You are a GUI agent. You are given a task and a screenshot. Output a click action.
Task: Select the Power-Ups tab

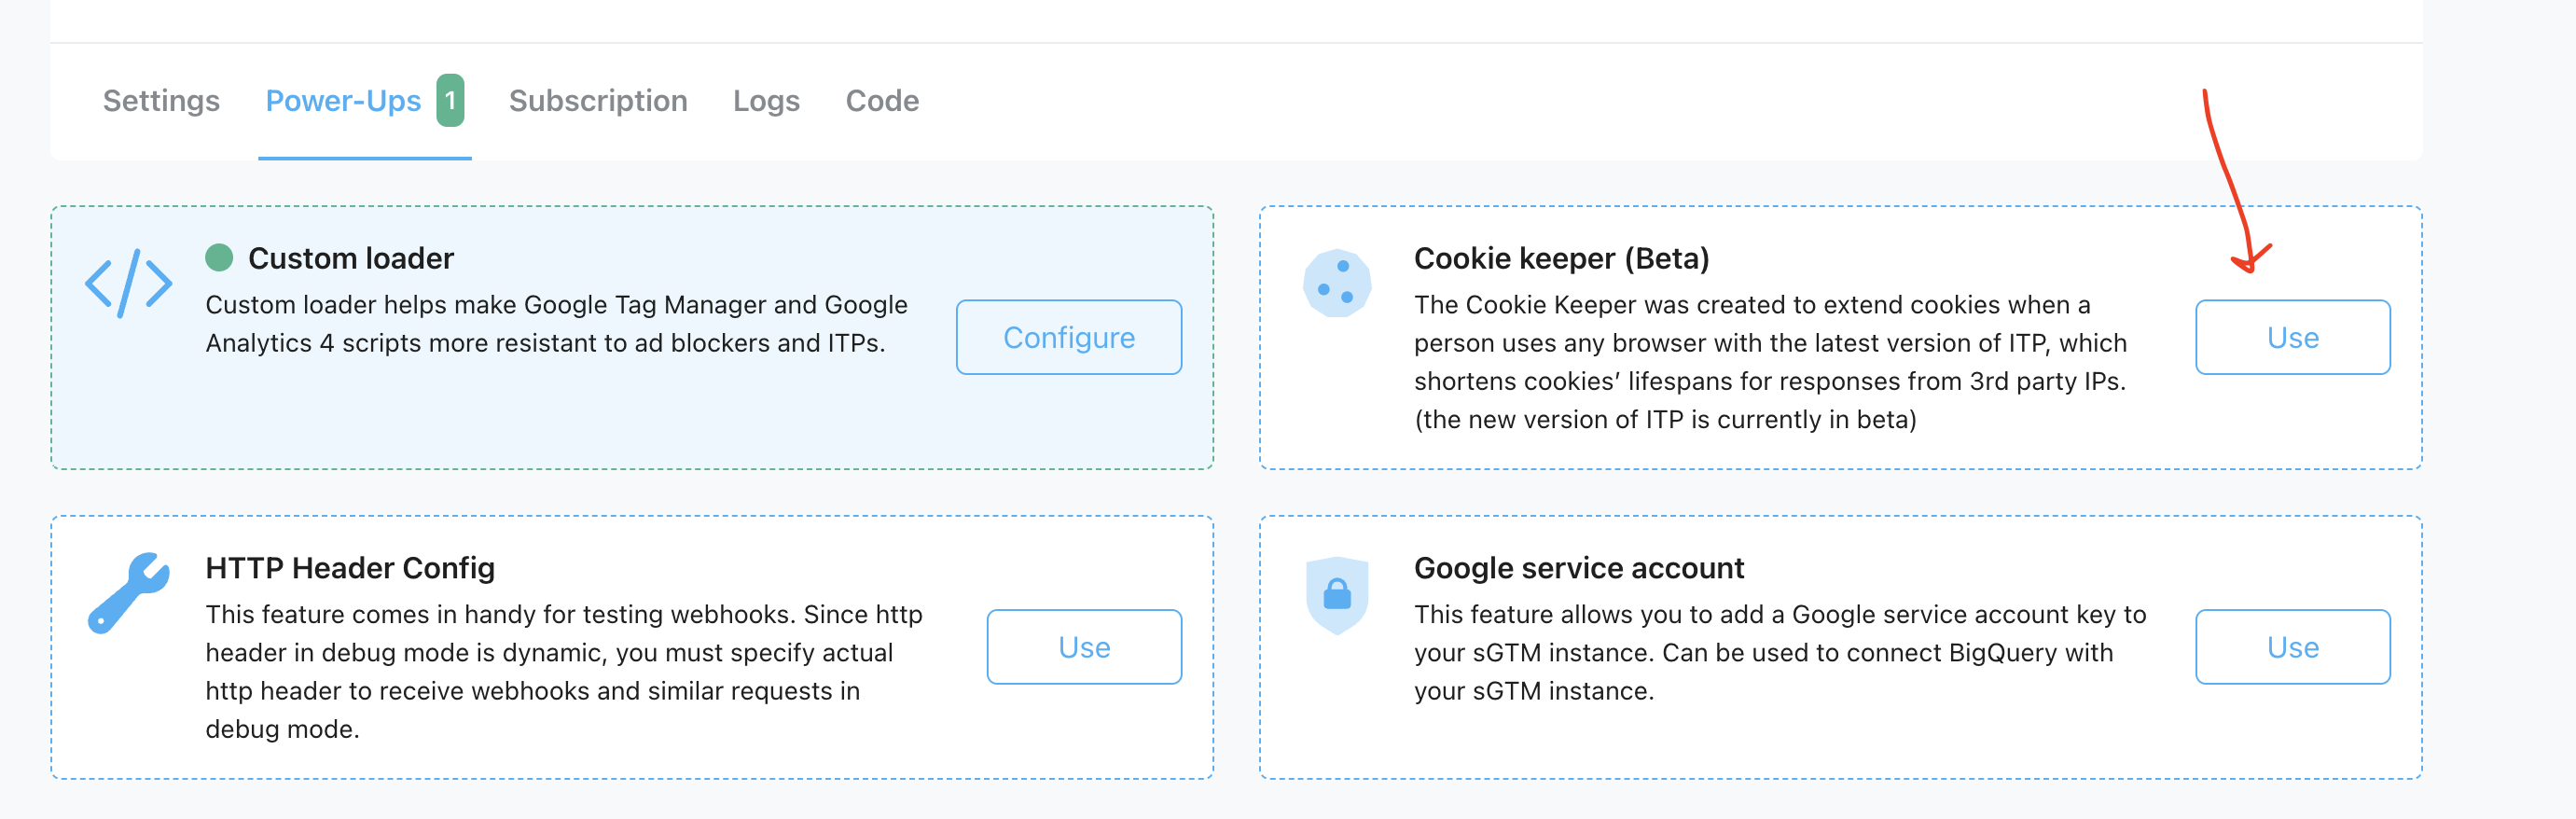343,101
